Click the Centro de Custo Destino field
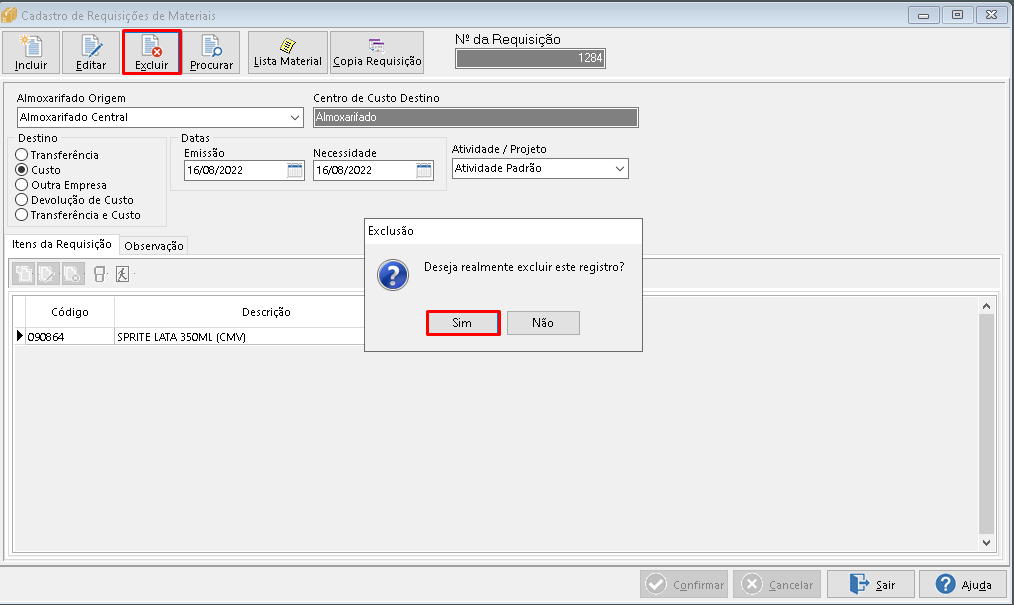The width and height of the screenshot is (1014, 605). pyautogui.click(x=476, y=117)
